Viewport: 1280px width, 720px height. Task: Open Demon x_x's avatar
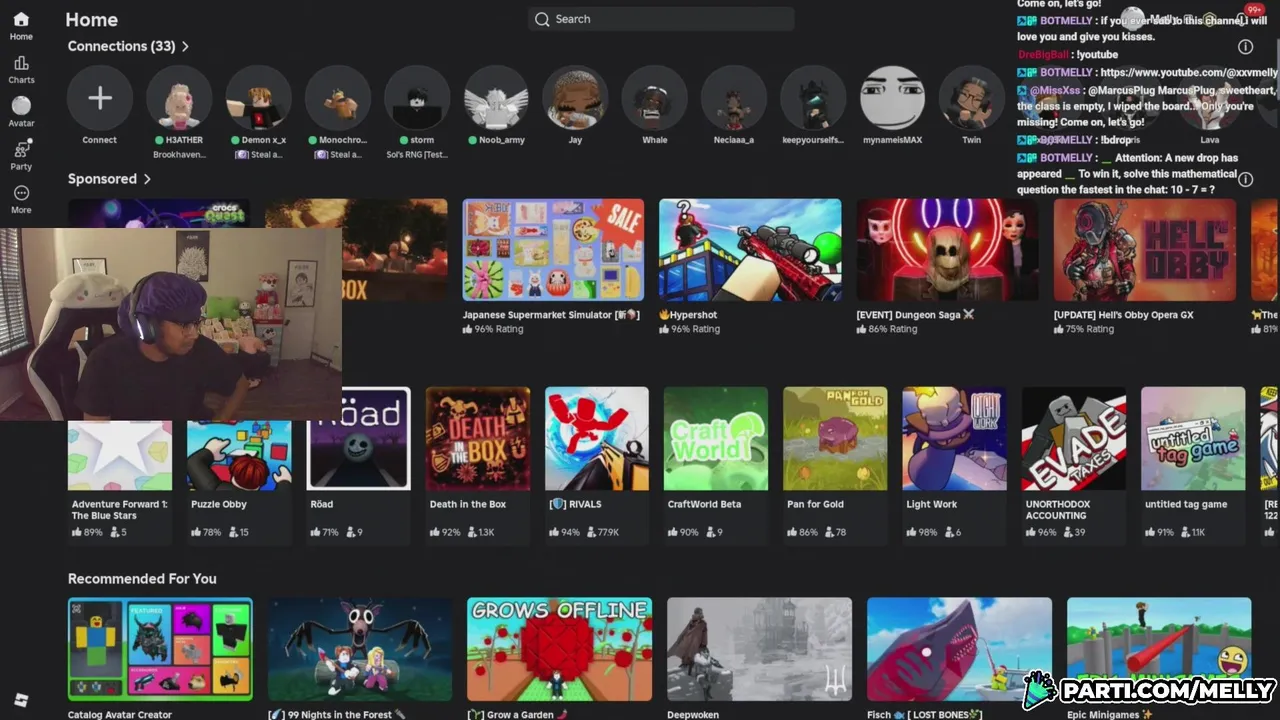(258, 98)
